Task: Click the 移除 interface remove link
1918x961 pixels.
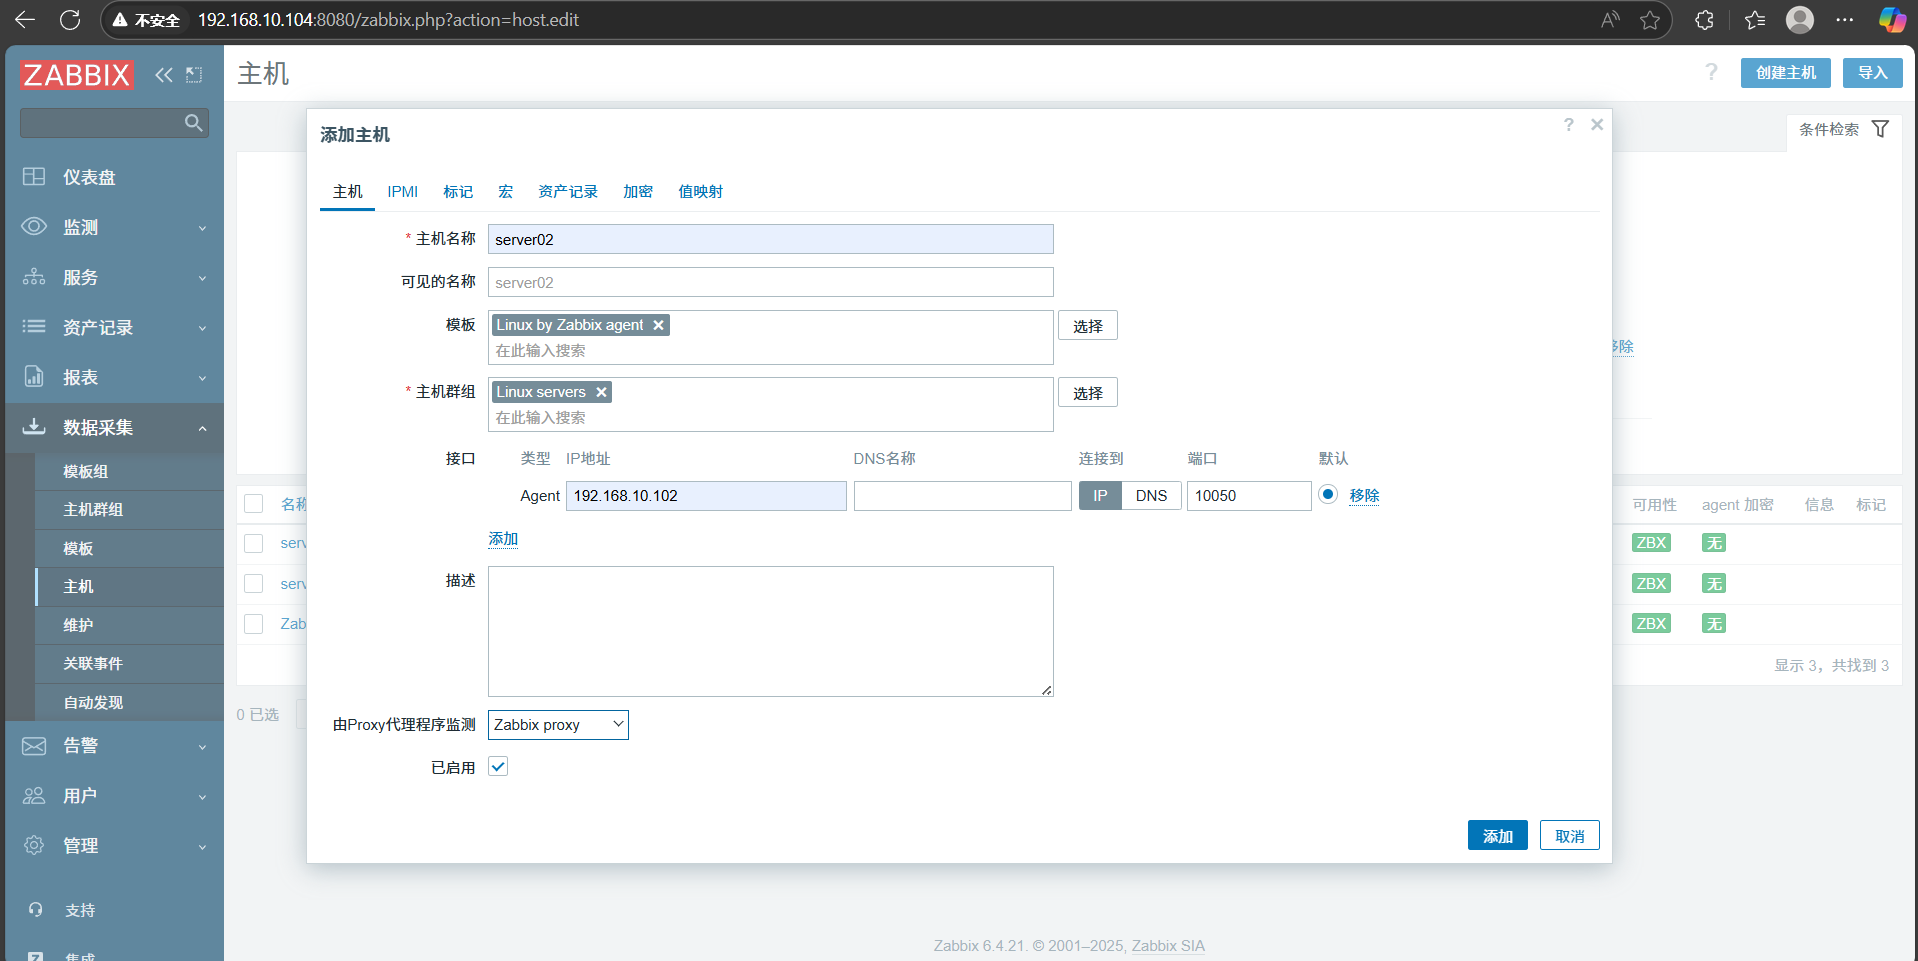Action: (x=1364, y=495)
